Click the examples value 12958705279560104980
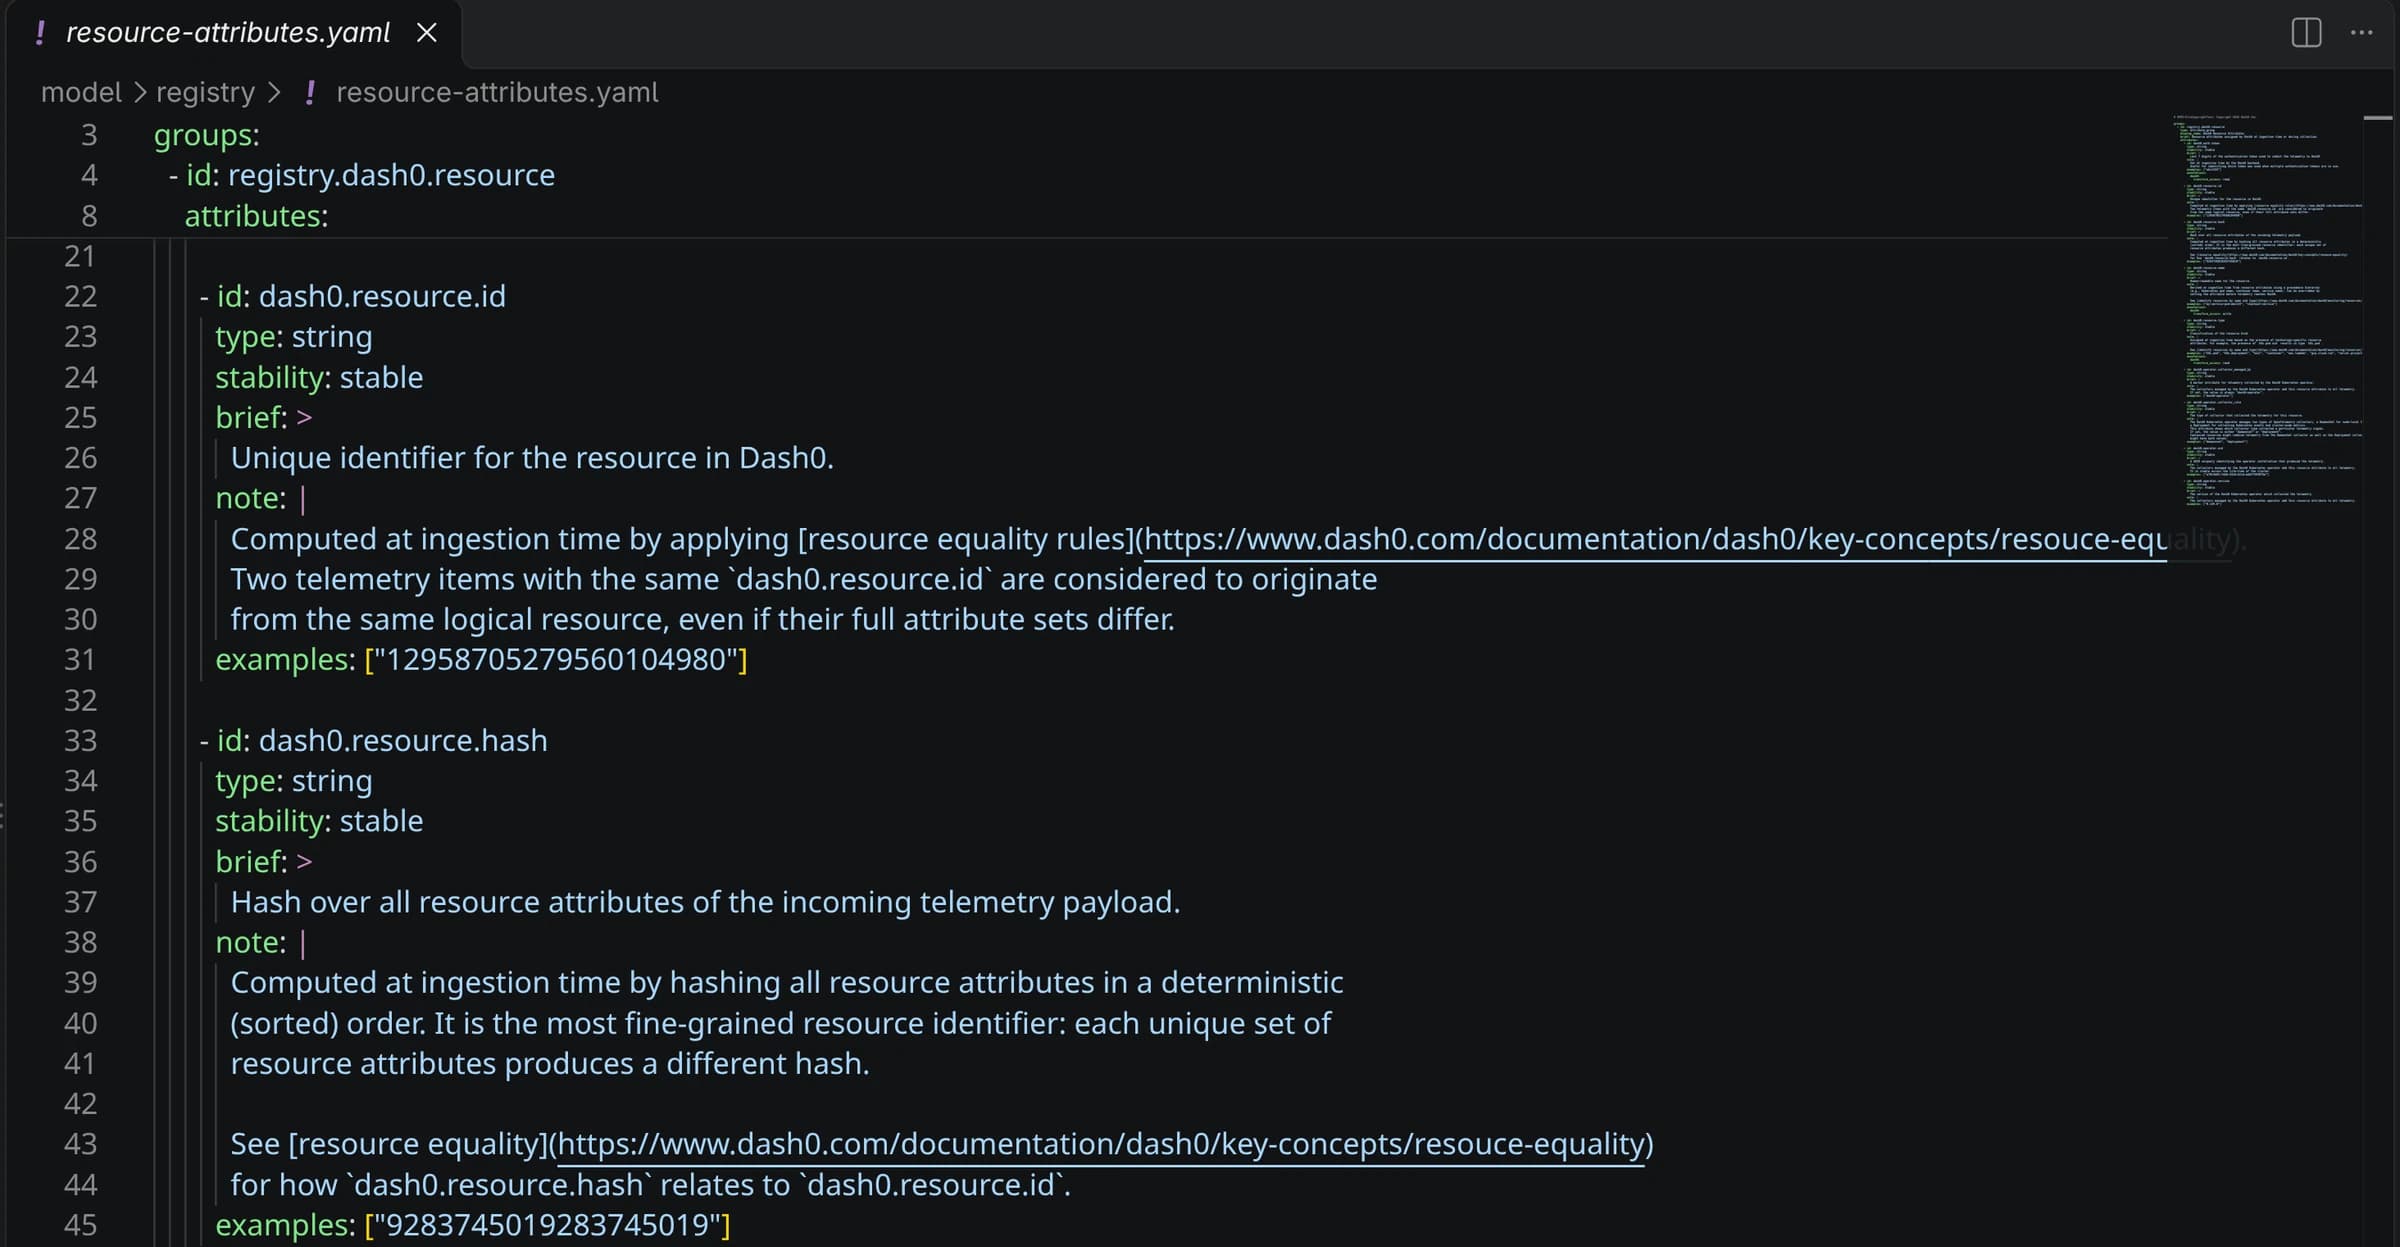Image resolution: width=2400 pixels, height=1247 pixels. click(x=556, y=660)
